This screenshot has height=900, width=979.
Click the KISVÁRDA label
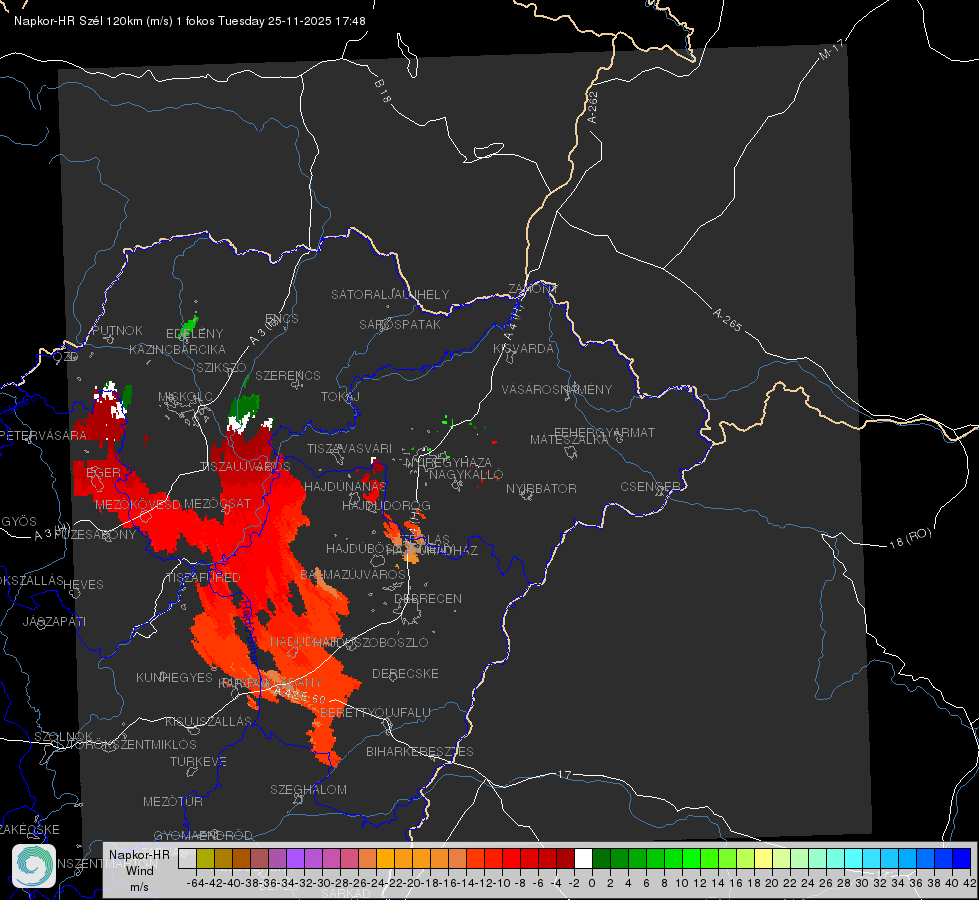point(523,349)
